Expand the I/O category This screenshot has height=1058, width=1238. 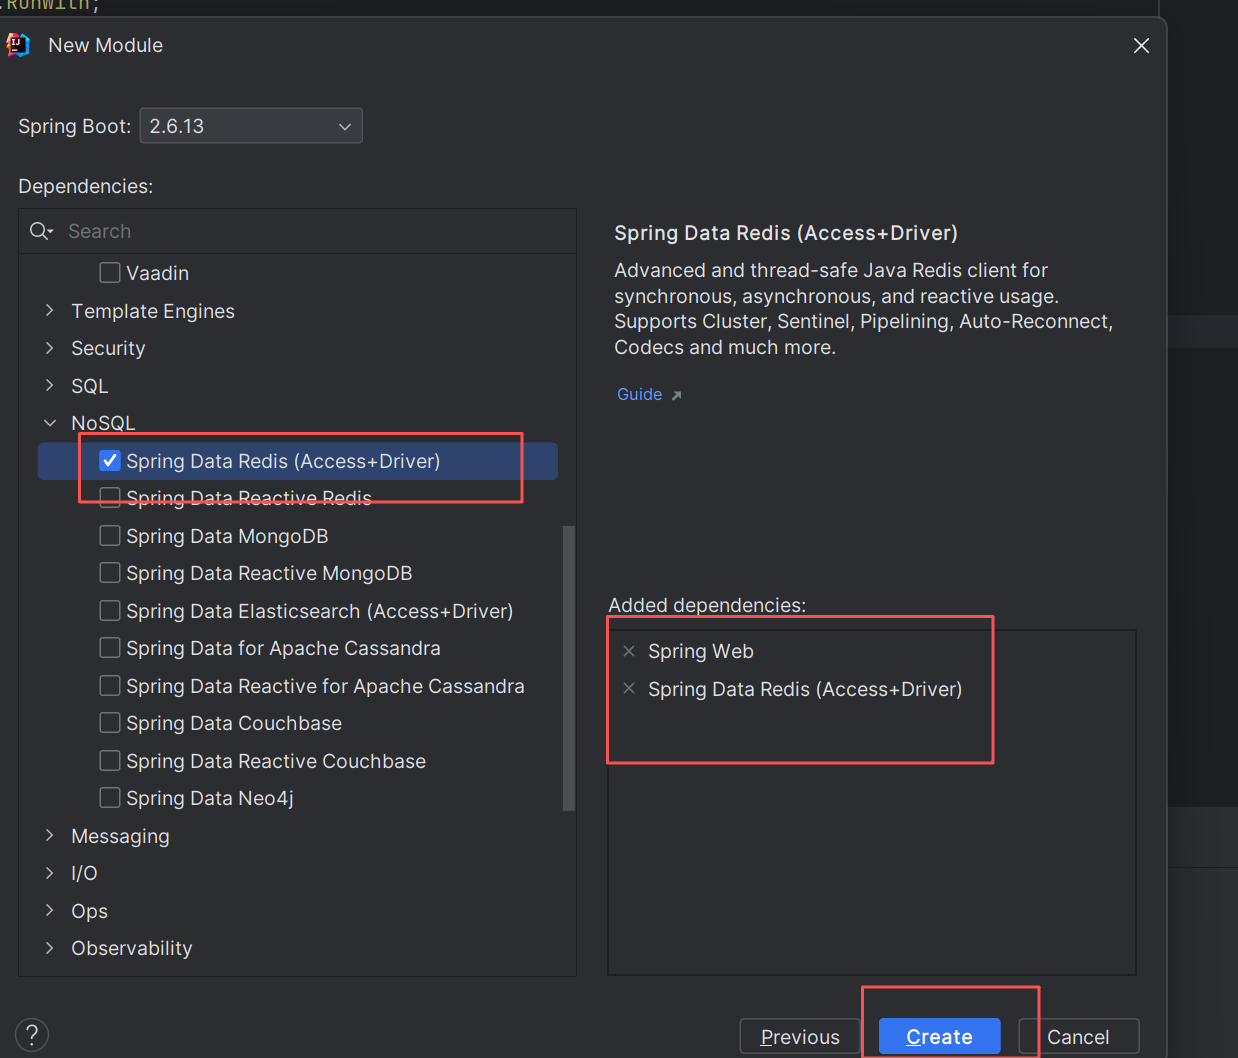click(49, 873)
